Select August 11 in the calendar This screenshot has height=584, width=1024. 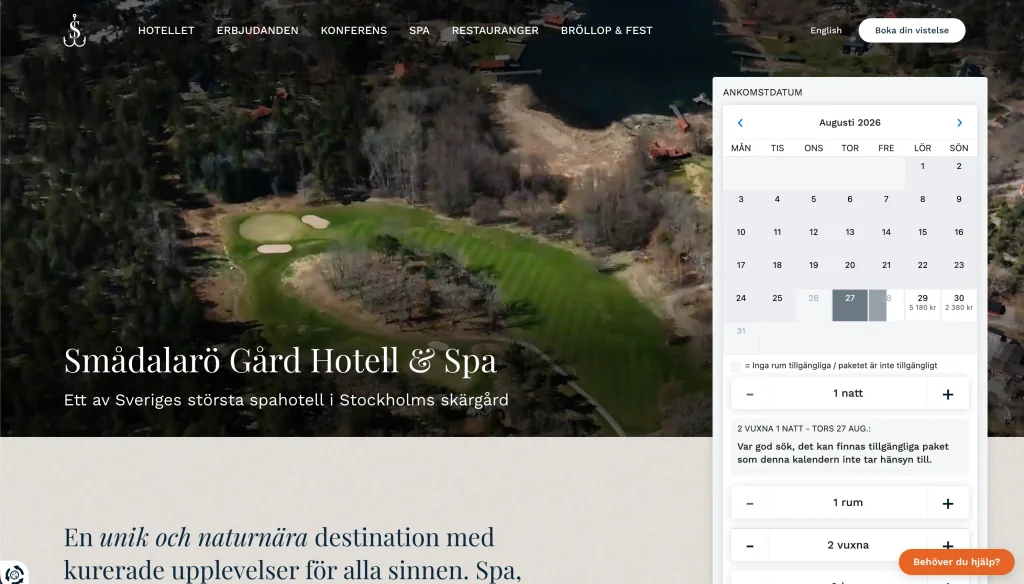[x=777, y=239]
